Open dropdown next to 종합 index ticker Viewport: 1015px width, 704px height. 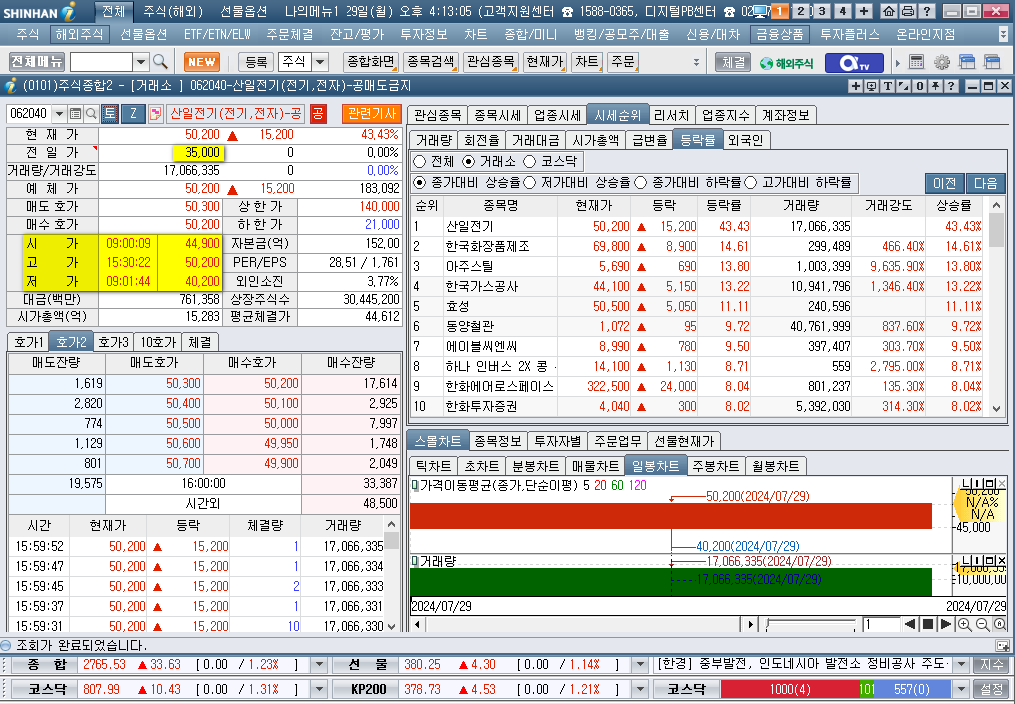point(318,665)
